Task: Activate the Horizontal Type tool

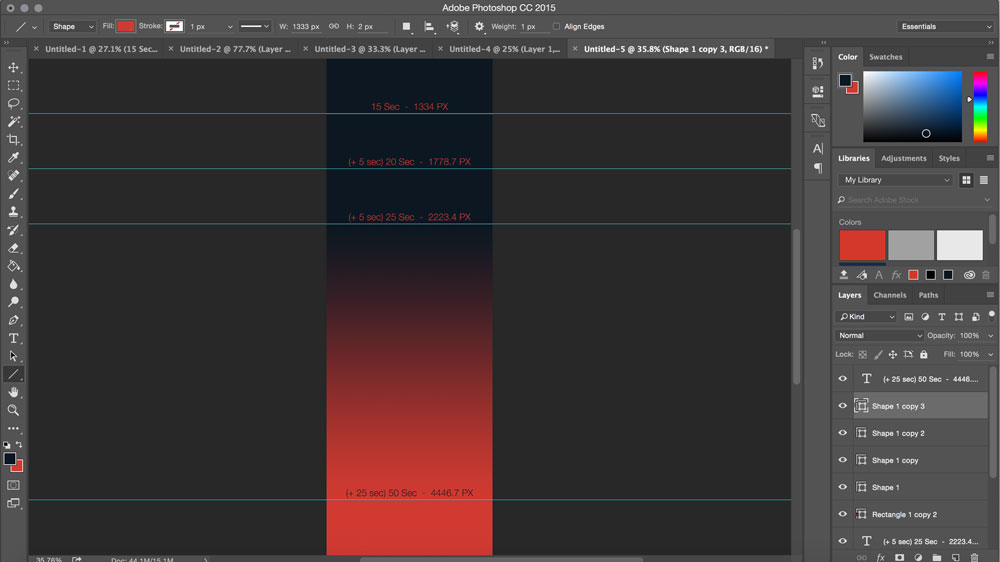Action: pyautogui.click(x=14, y=338)
